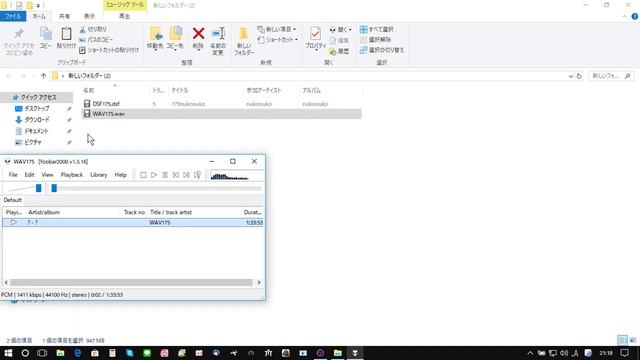The image size is (640, 360).
Task: Click the foobar2000 Play button
Action: pos(154,175)
